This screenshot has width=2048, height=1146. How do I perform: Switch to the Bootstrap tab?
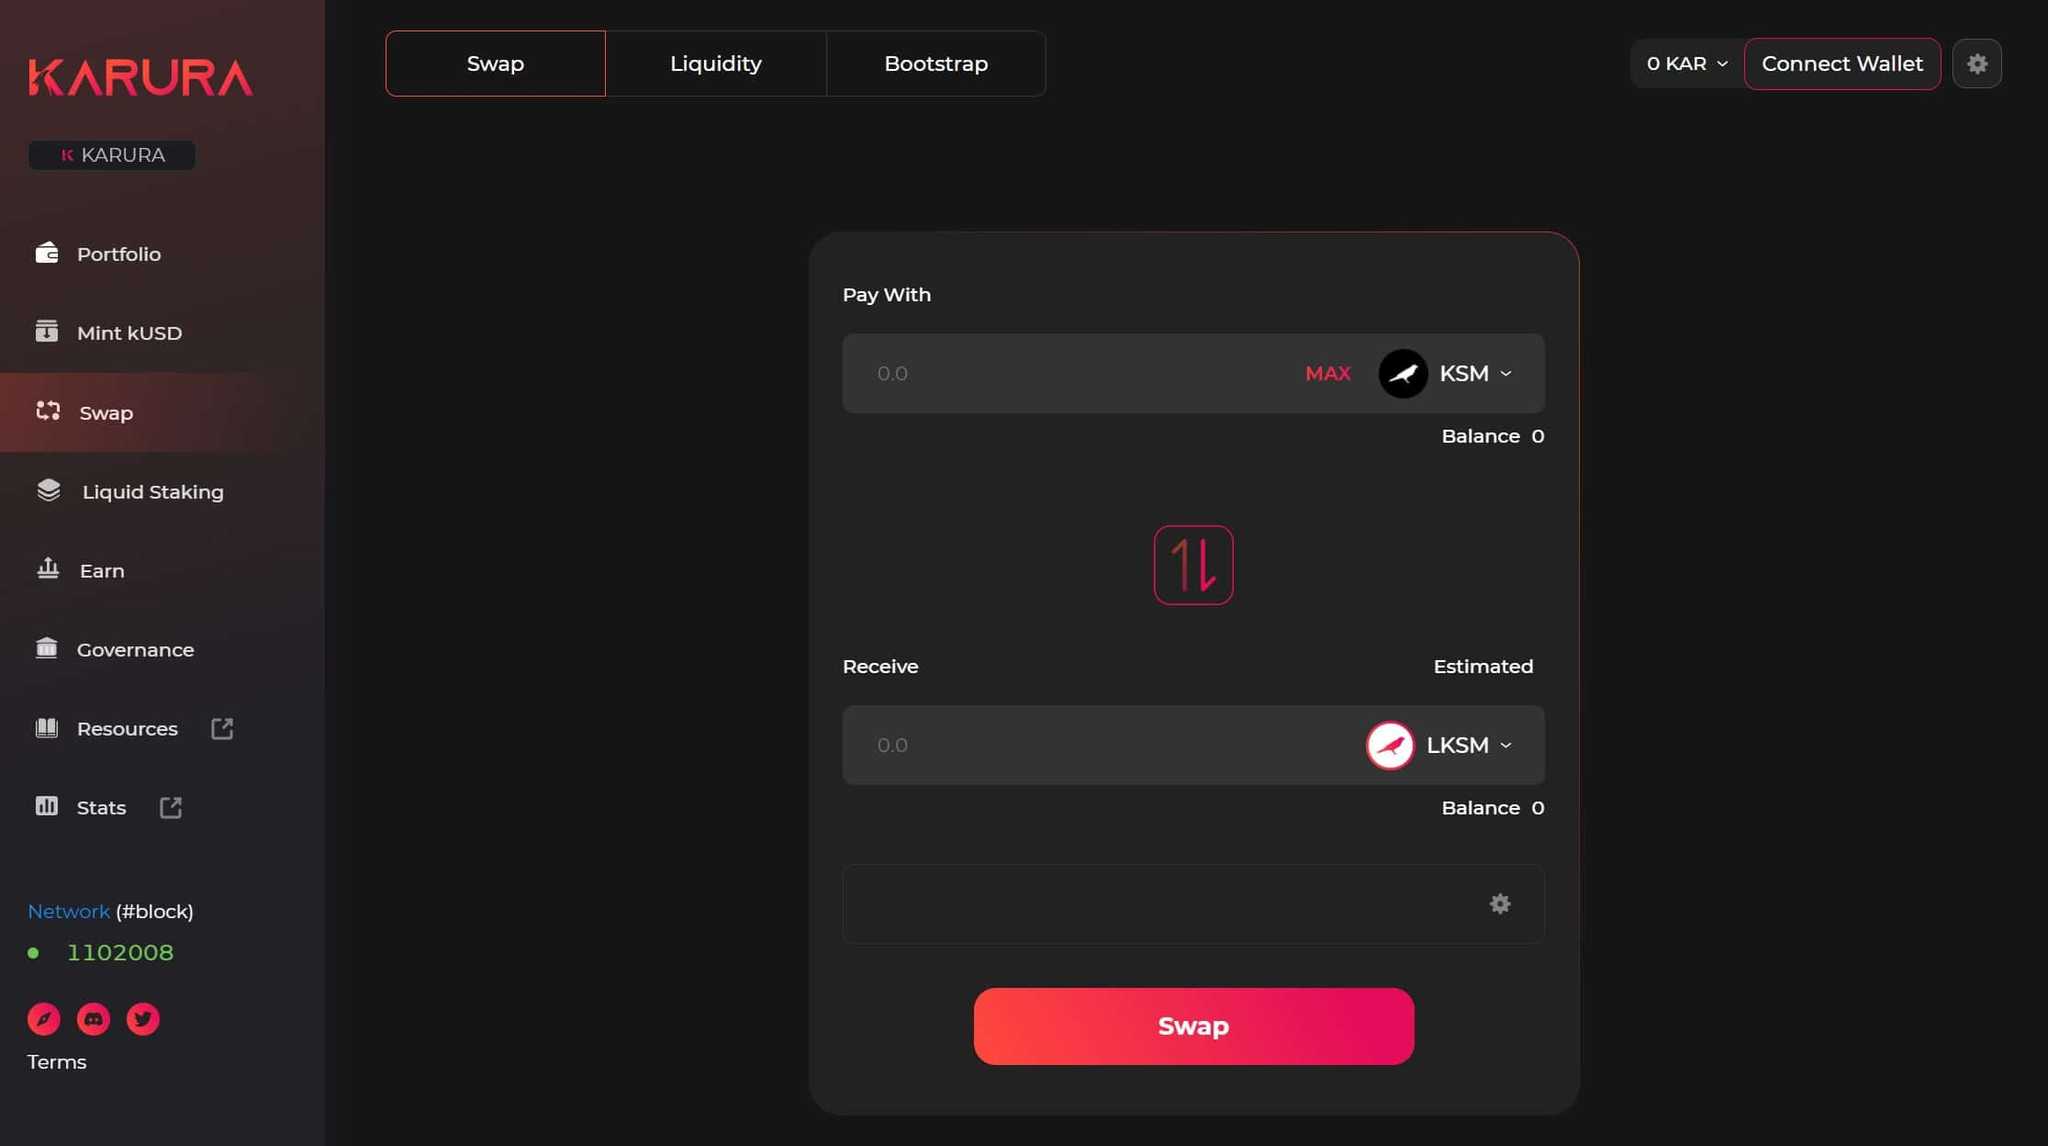point(935,63)
